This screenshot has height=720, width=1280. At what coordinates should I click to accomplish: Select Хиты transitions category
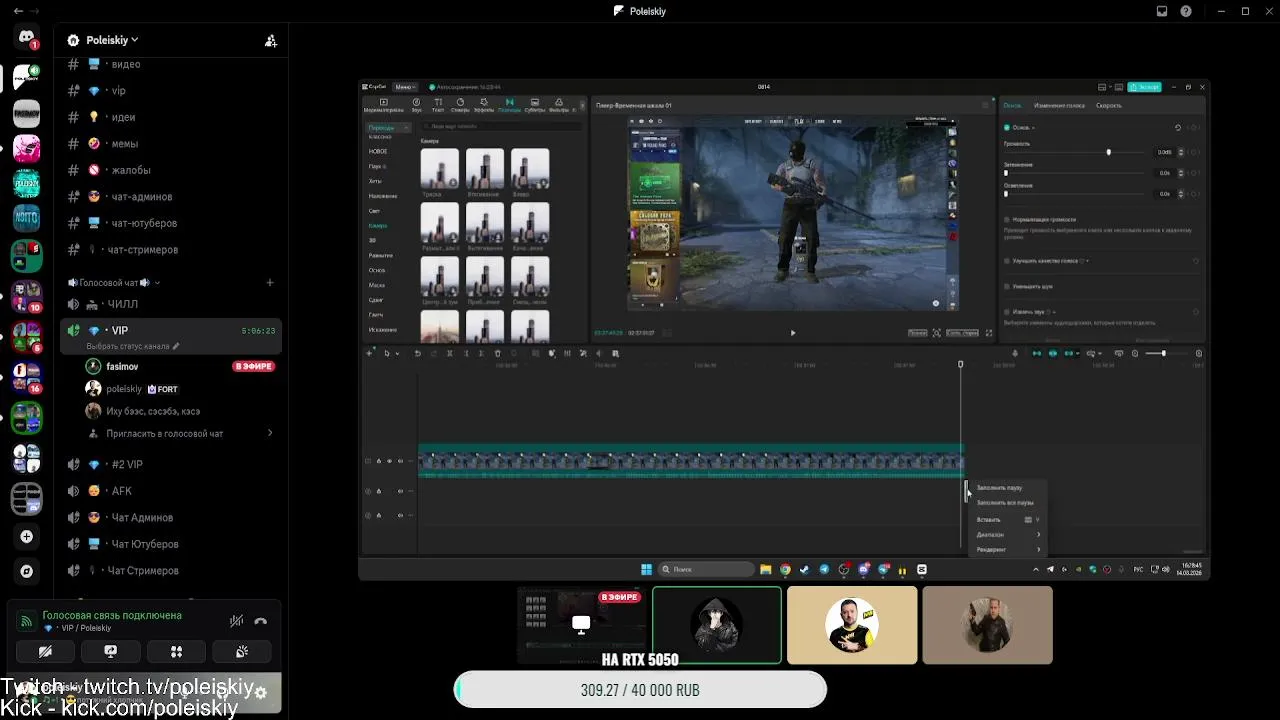coord(375,181)
